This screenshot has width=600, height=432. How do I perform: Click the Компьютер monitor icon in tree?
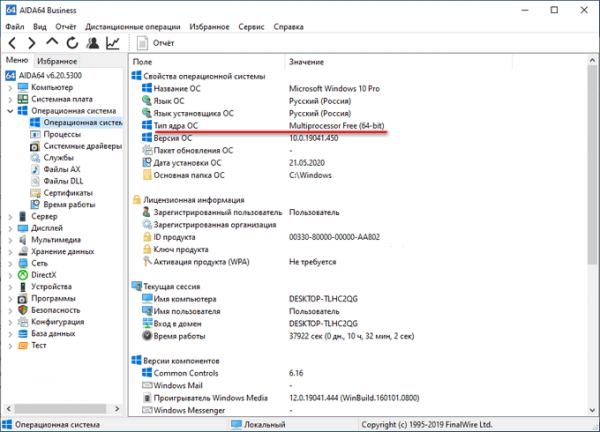coord(23,87)
